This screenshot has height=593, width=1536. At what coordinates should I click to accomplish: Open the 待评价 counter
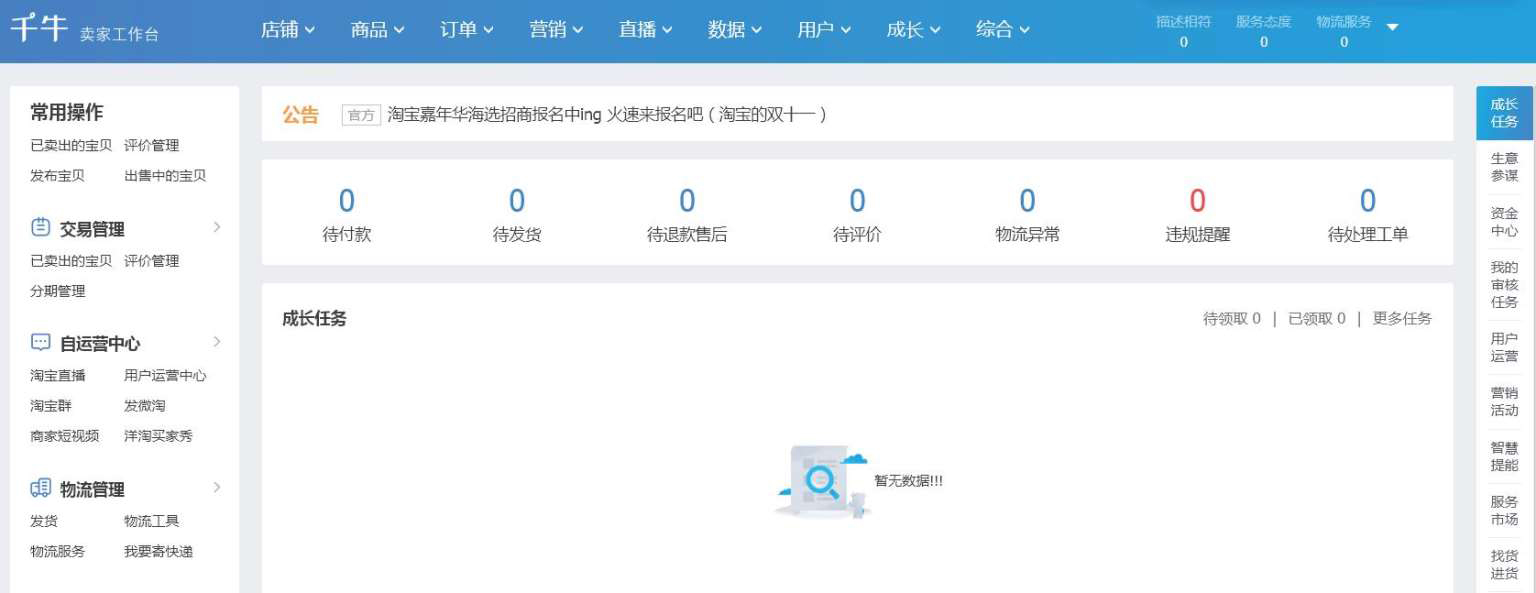point(857,215)
